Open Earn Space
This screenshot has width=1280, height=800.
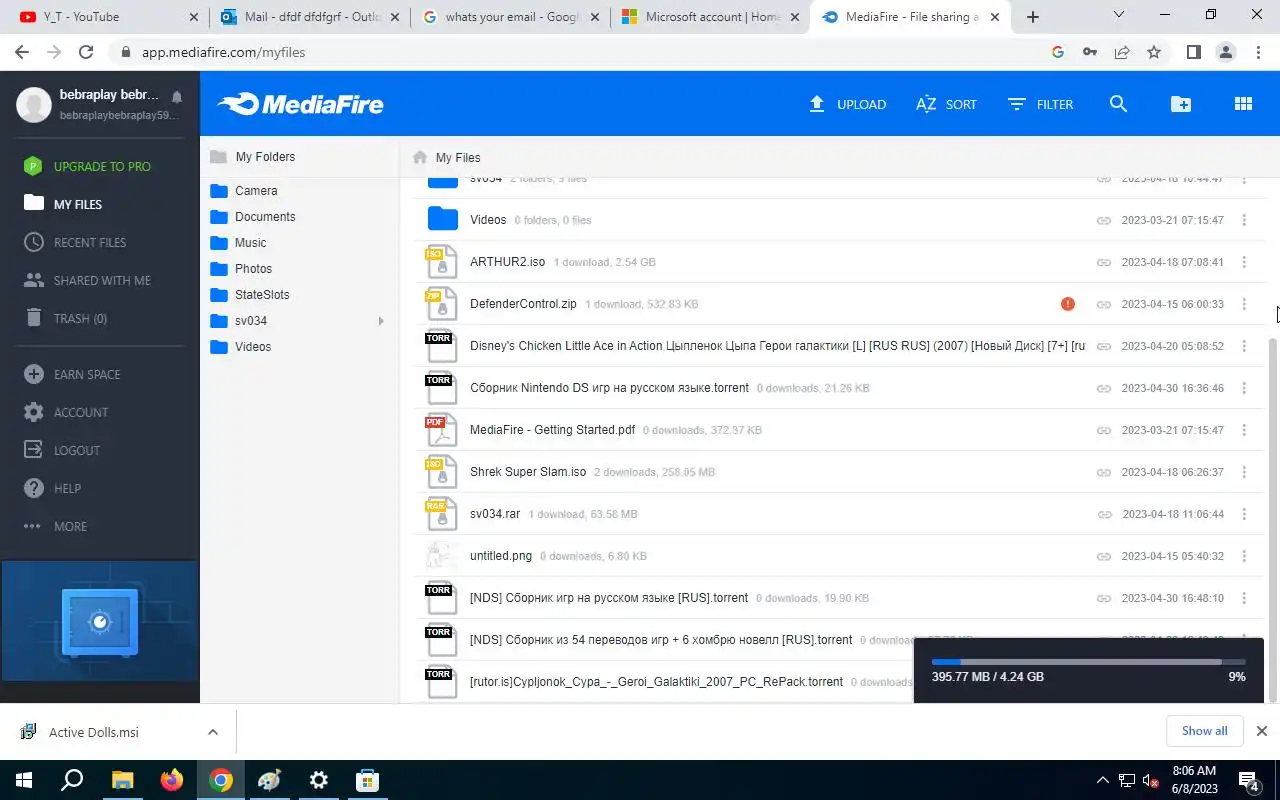coord(73,374)
